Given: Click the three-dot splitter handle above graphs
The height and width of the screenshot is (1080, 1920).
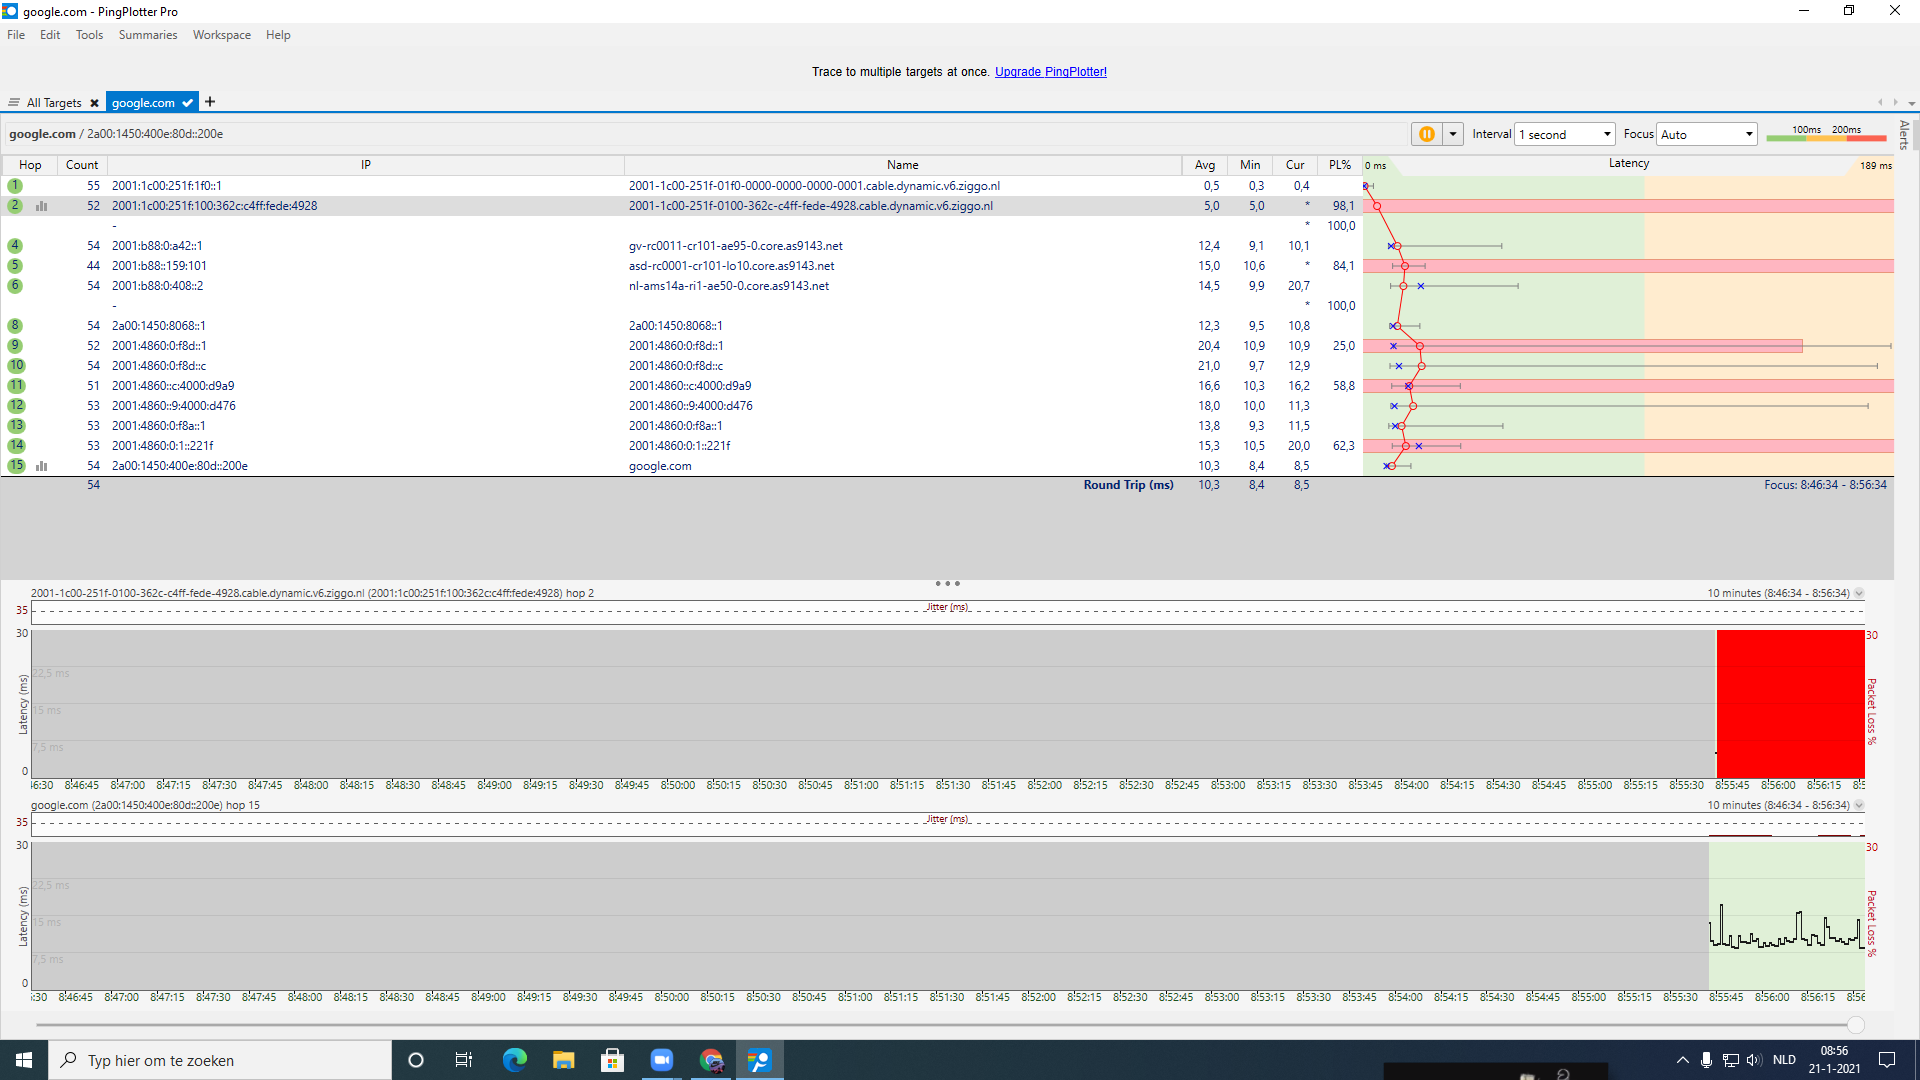Looking at the screenshot, I should point(947,583).
